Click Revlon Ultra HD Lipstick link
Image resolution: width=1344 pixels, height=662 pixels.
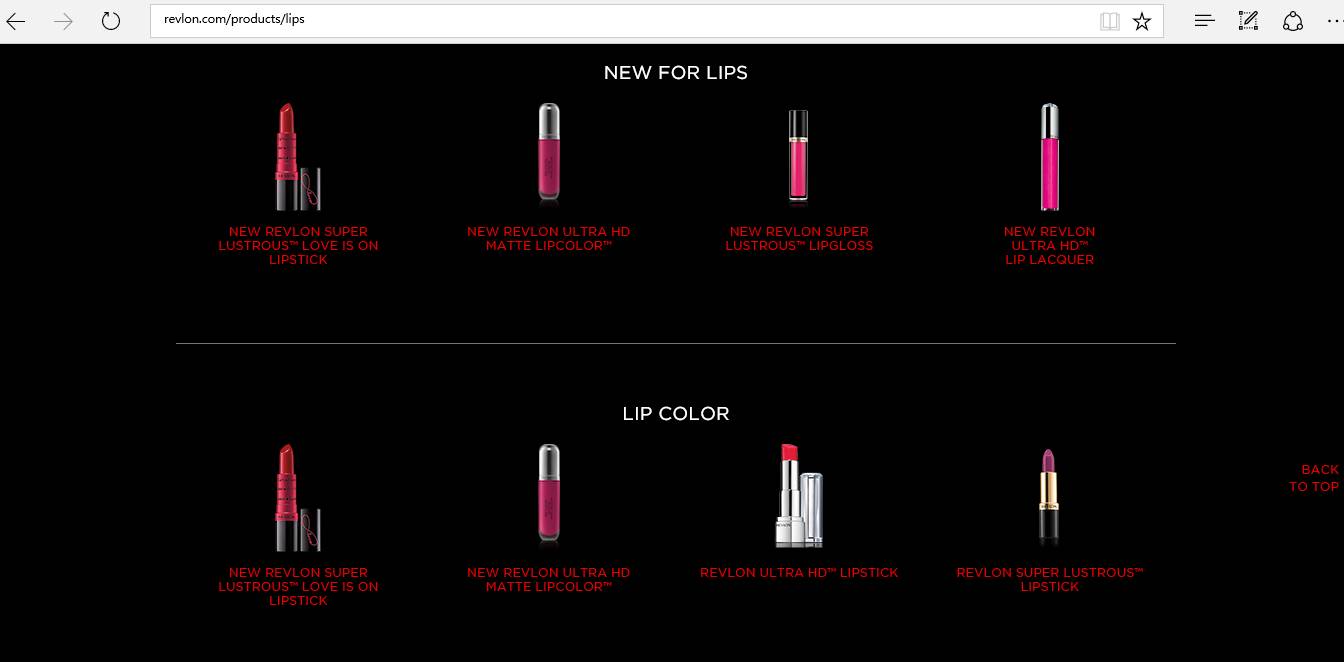pos(799,573)
